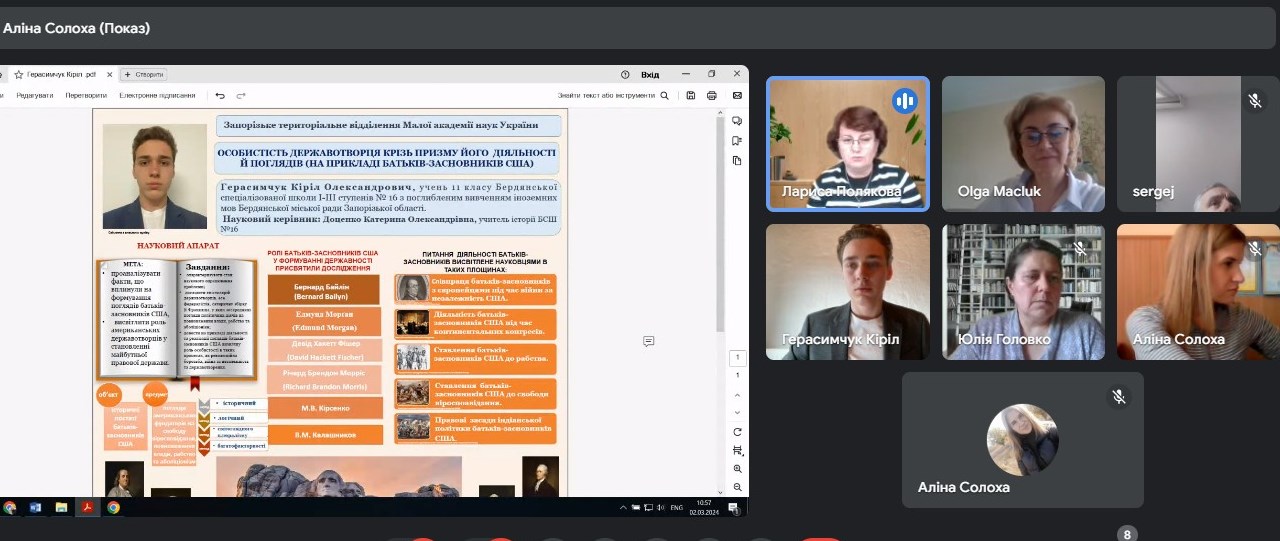
Task: Go to the previous page with up chevron
Action: pyautogui.click(x=737, y=393)
